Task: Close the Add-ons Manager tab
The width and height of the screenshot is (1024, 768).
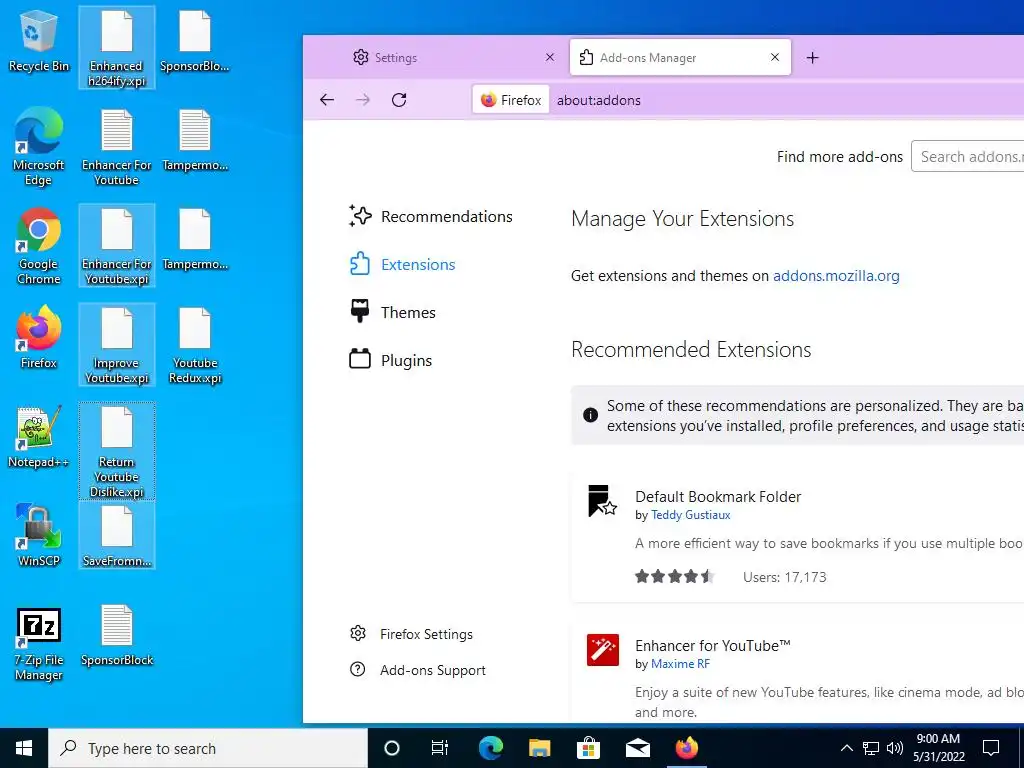Action: pyautogui.click(x=775, y=57)
